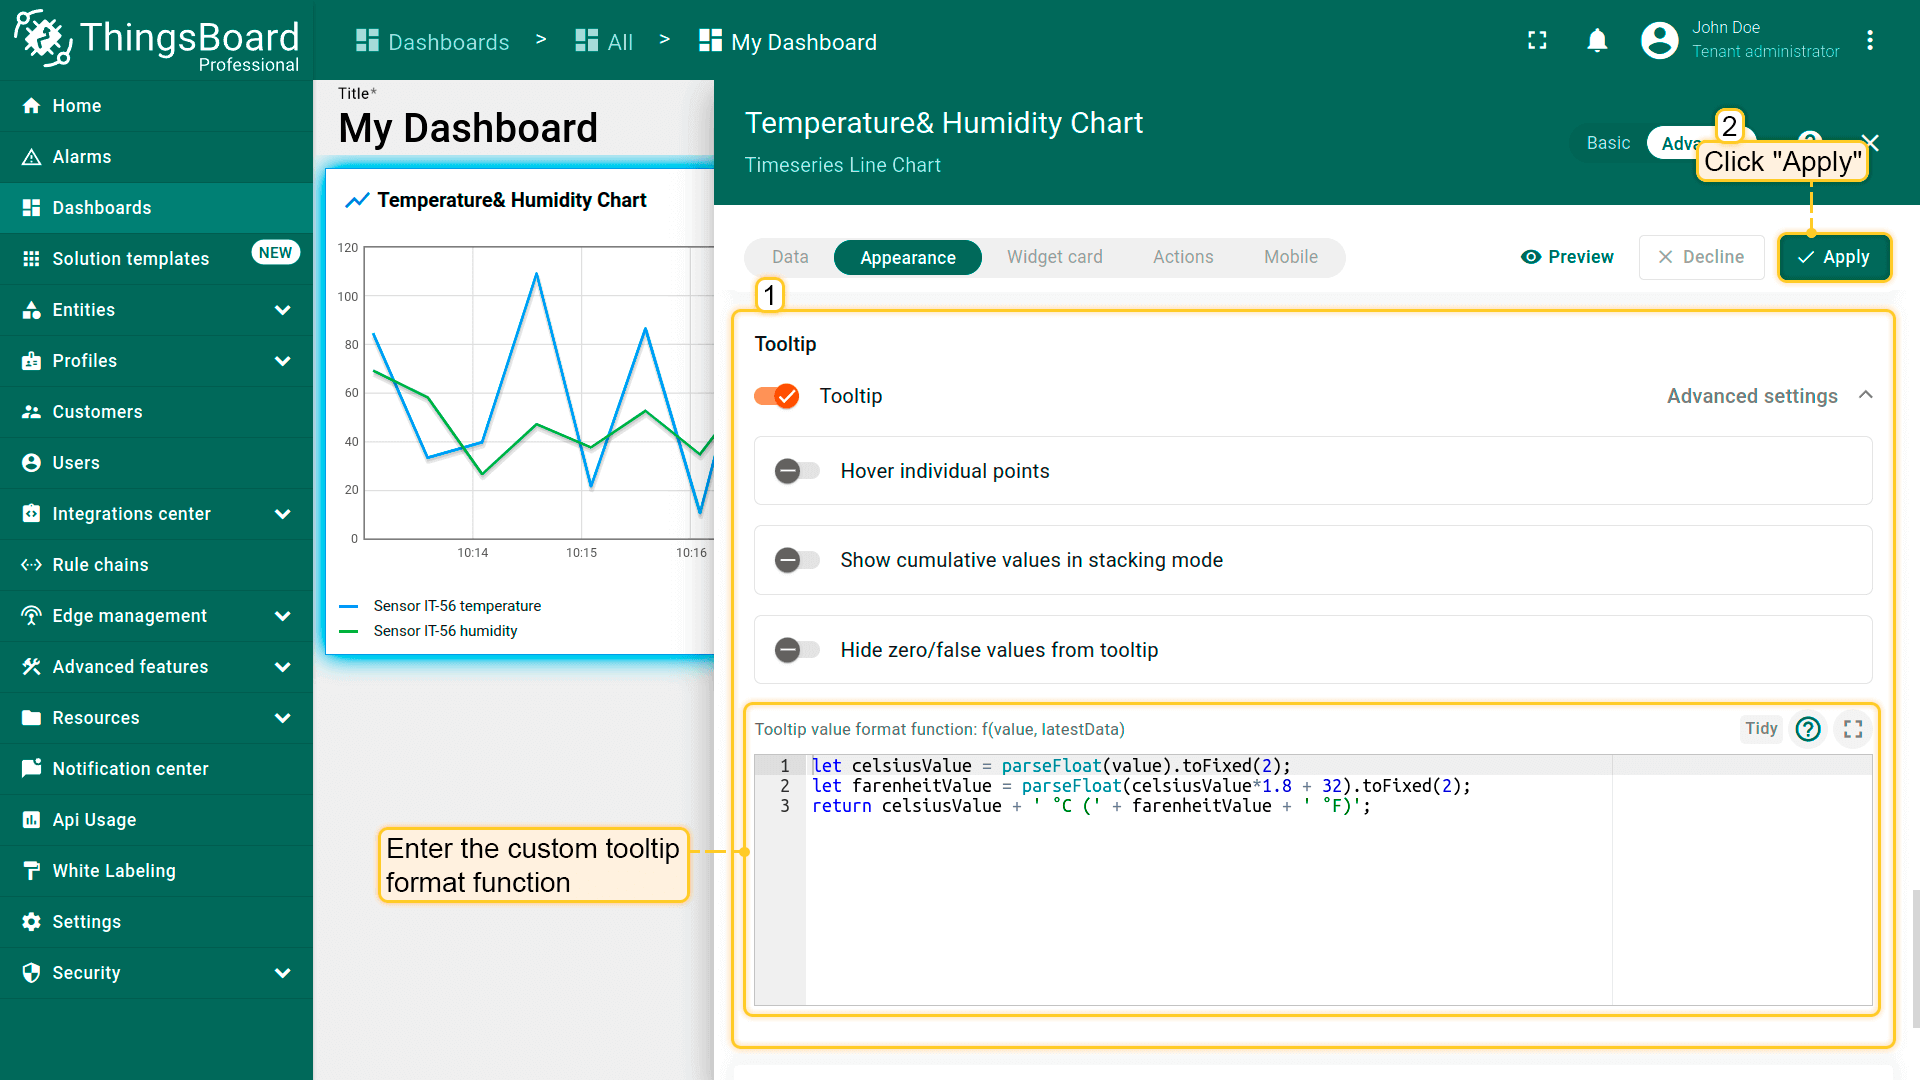Toggle fullscreen mode icon in header
The image size is (1920, 1080).
[1537, 40]
